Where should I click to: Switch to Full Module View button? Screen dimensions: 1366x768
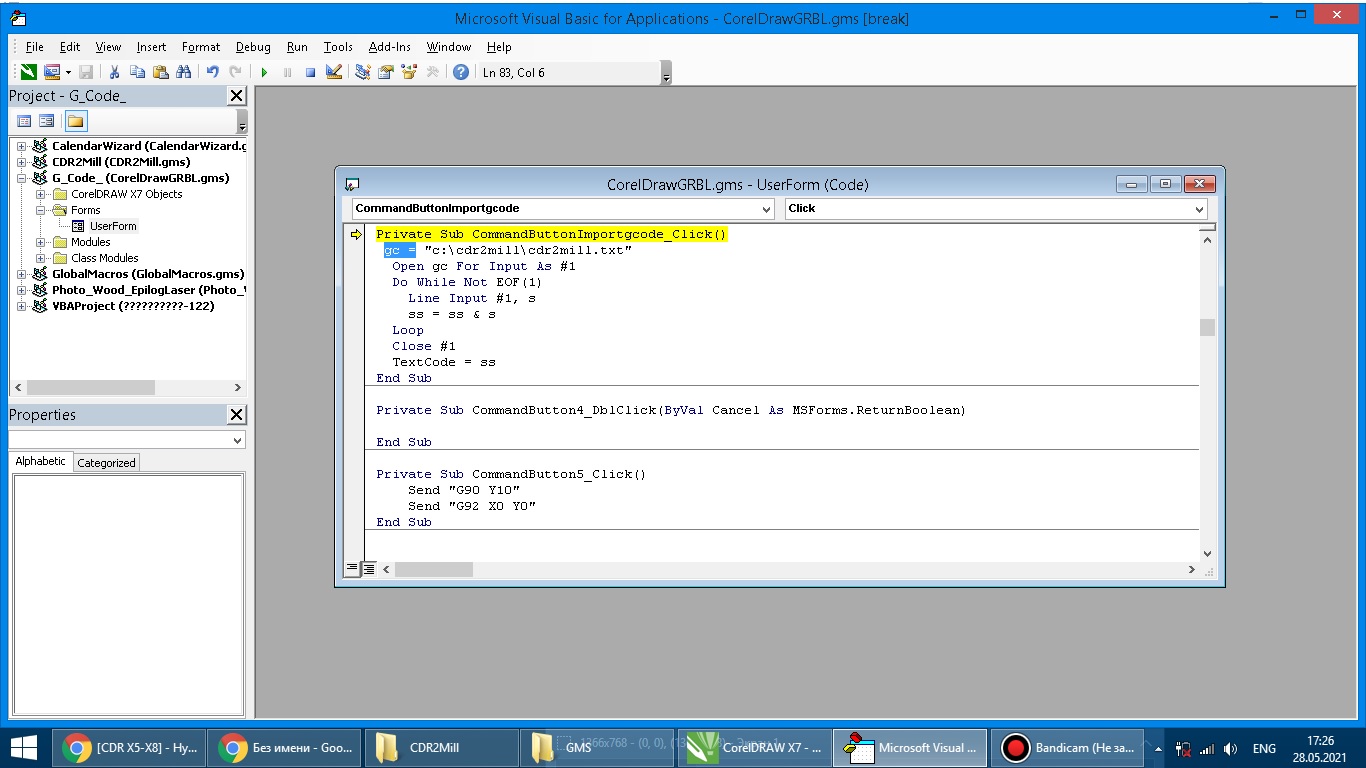coord(368,568)
